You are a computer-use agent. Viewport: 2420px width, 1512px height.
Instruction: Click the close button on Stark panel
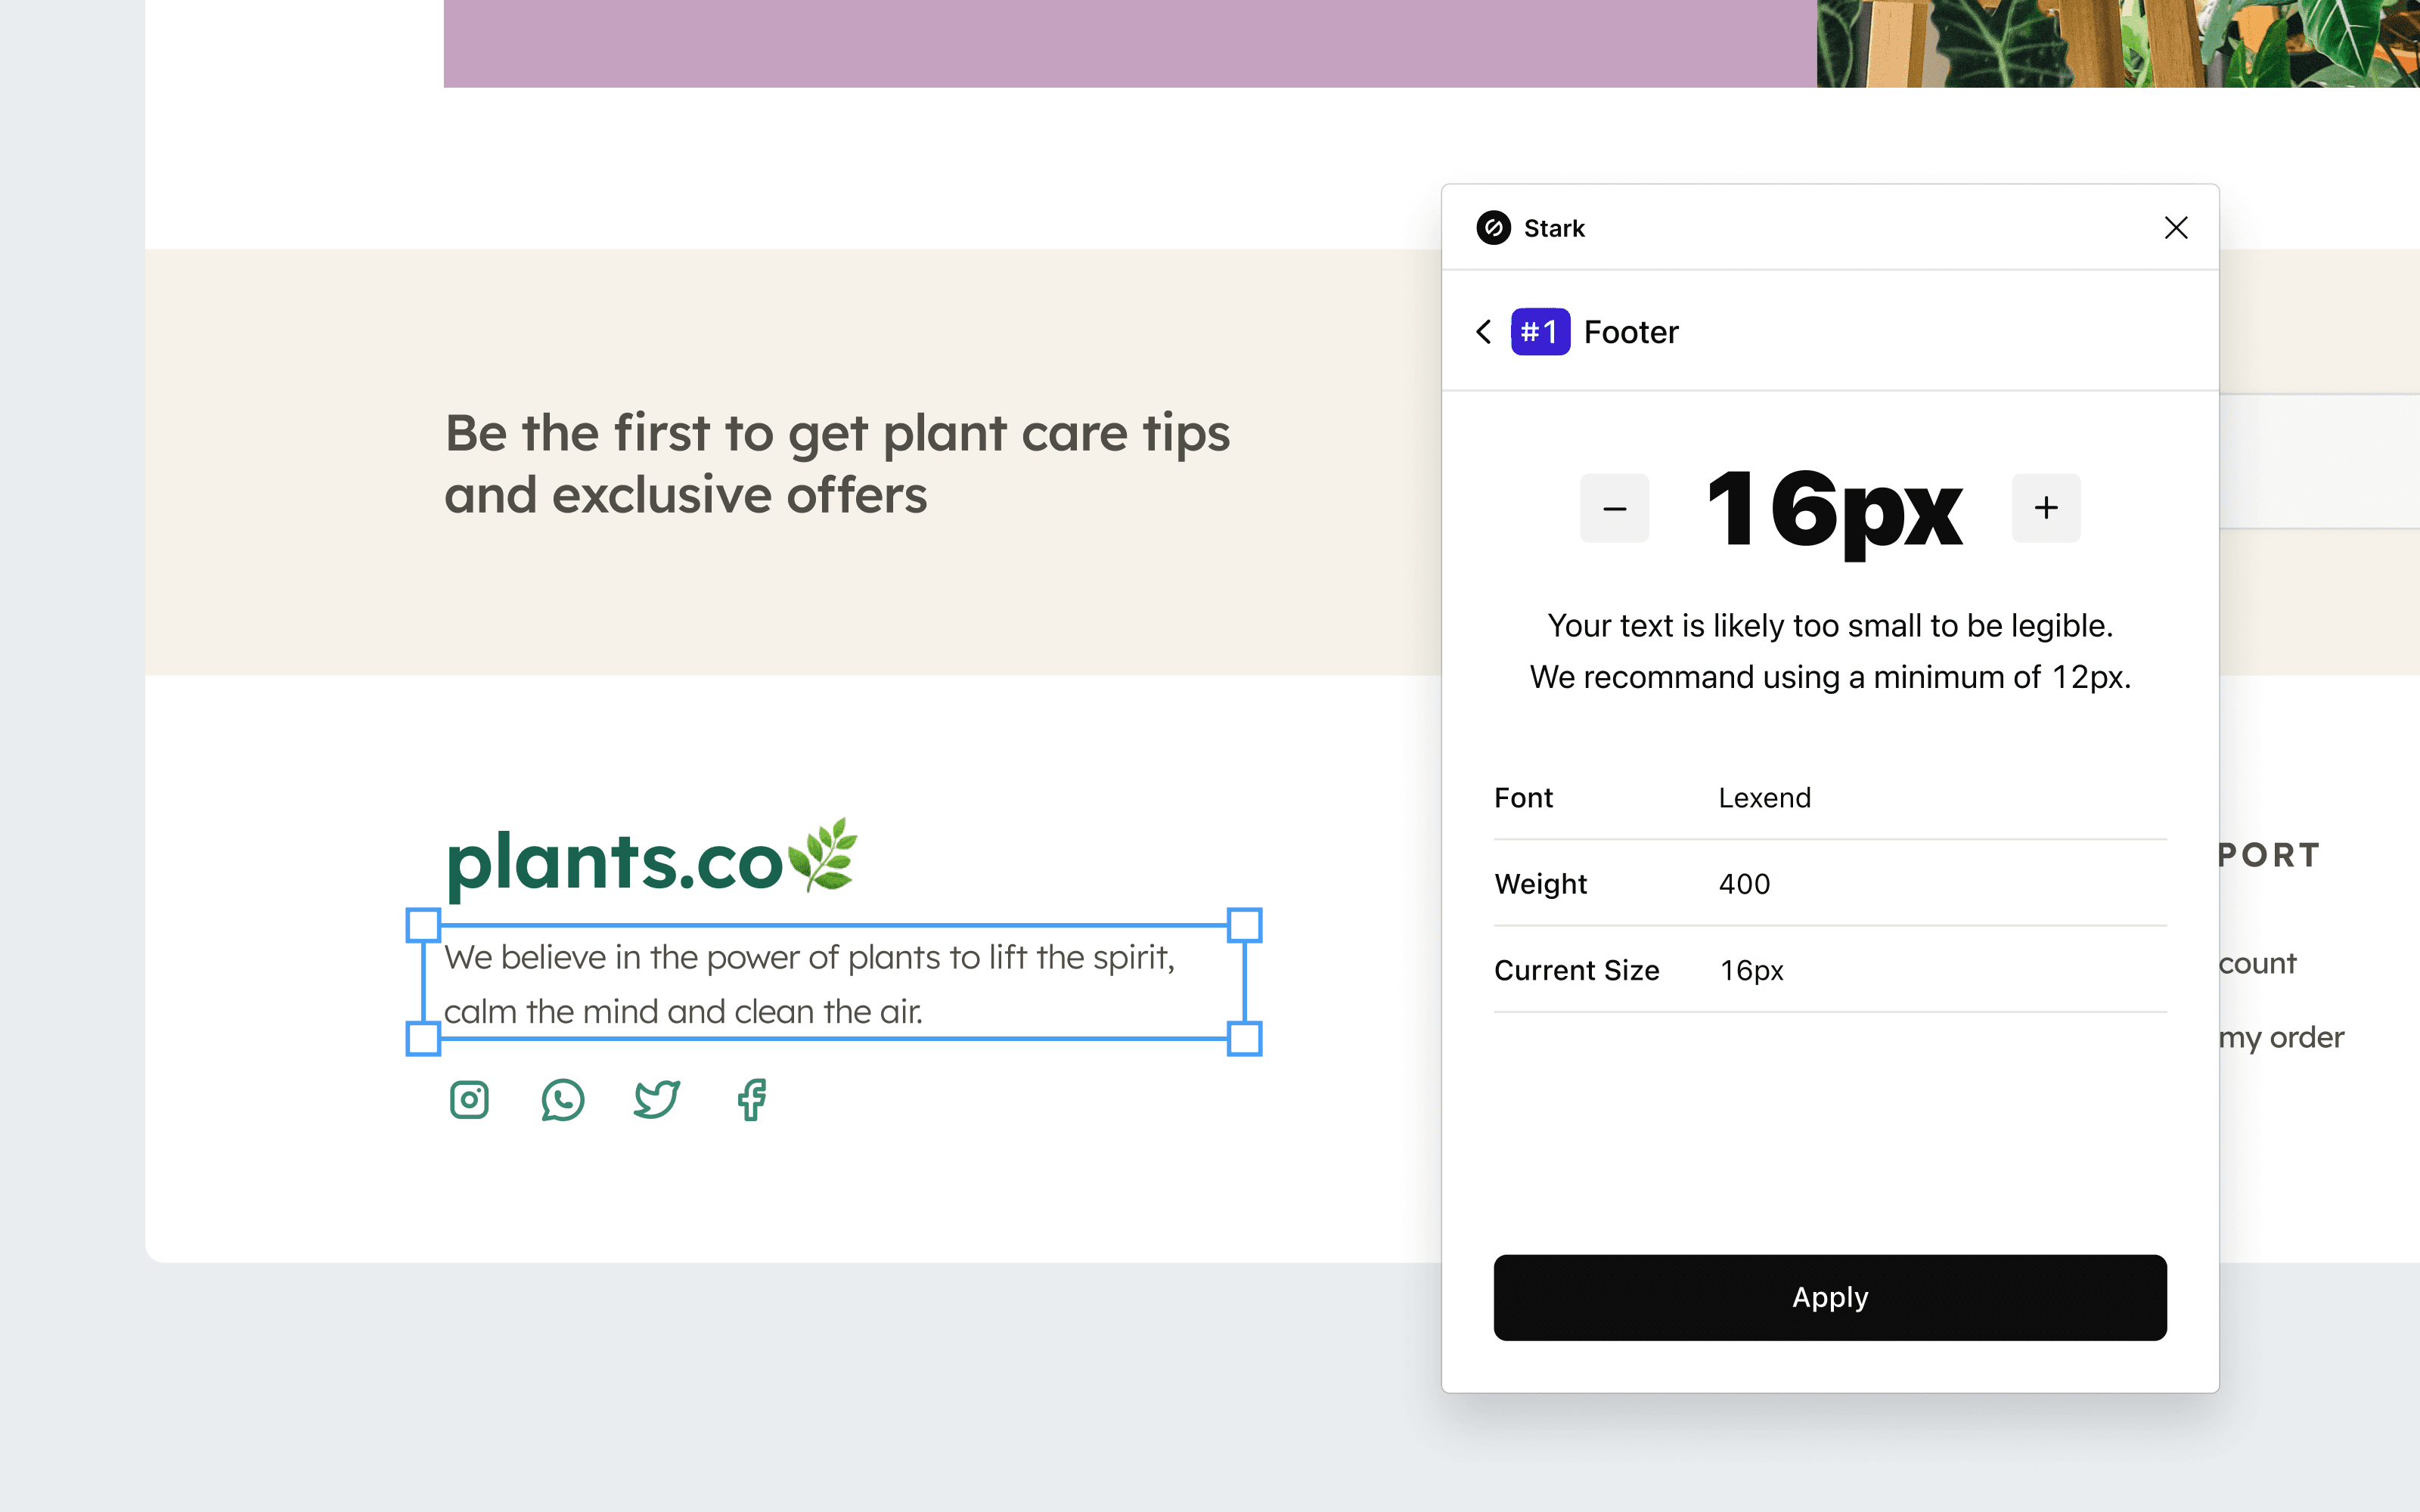click(2174, 228)
